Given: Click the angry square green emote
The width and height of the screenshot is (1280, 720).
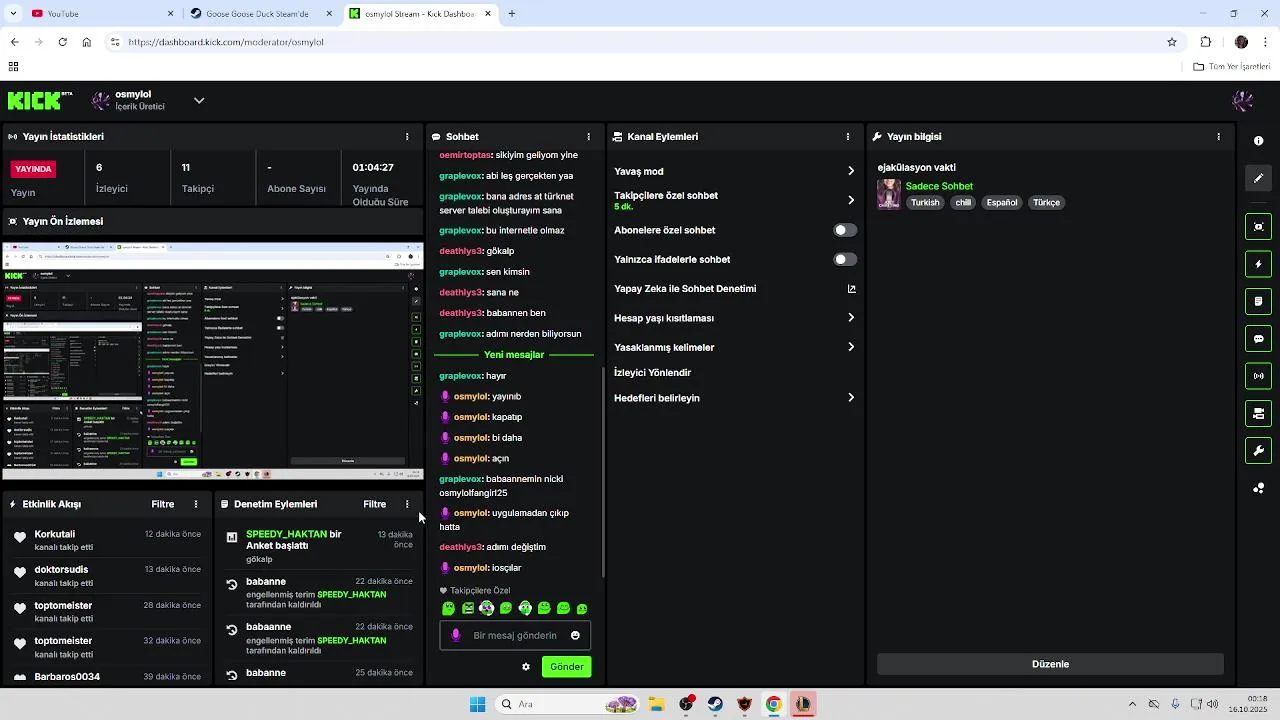Looking at the screenshot, I should (467, 608).
